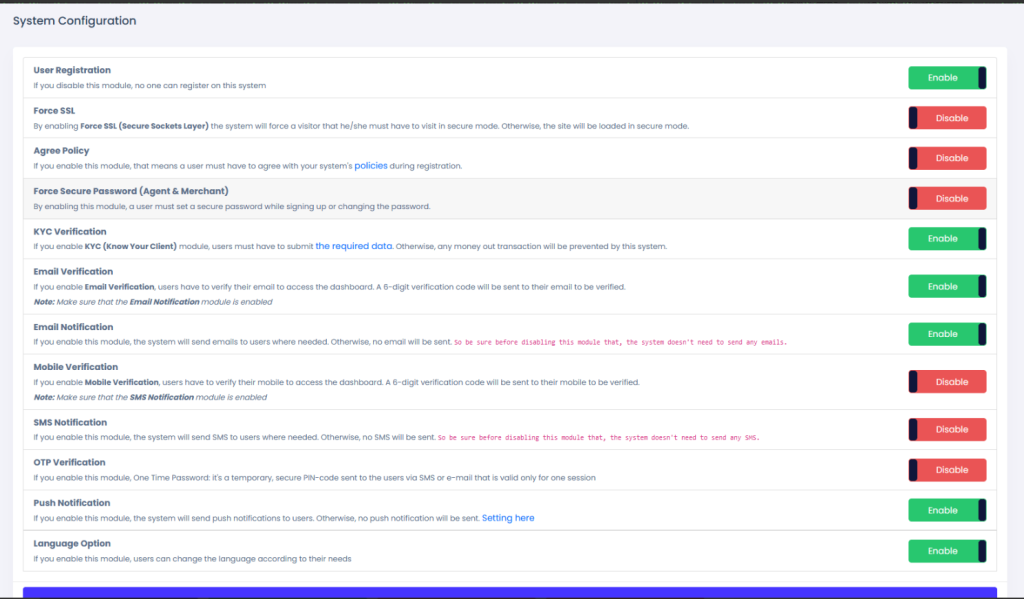Open 'the required data' link
The height and width of the screenshot is (599, 1024).
point(353,246)
